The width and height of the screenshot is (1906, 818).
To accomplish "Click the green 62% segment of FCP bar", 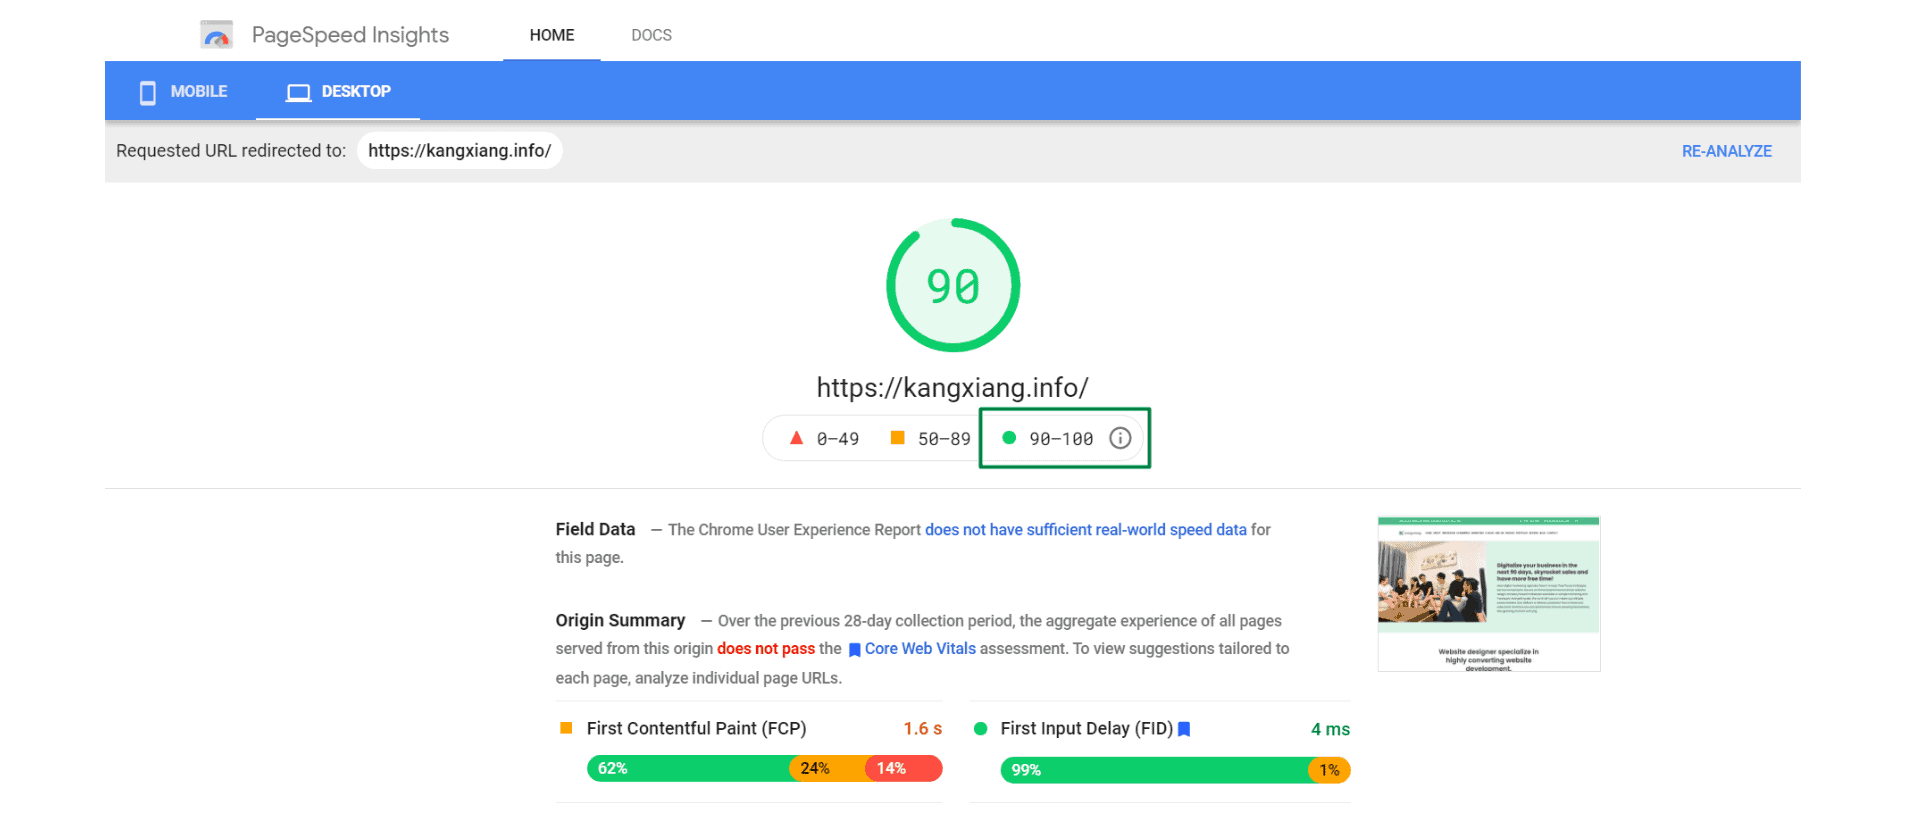I will (x=689, y=768).
